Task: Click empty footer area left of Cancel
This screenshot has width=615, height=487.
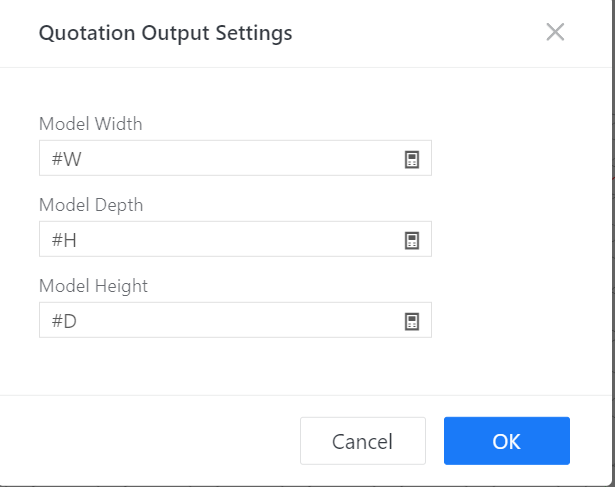Action: point(150,441)
